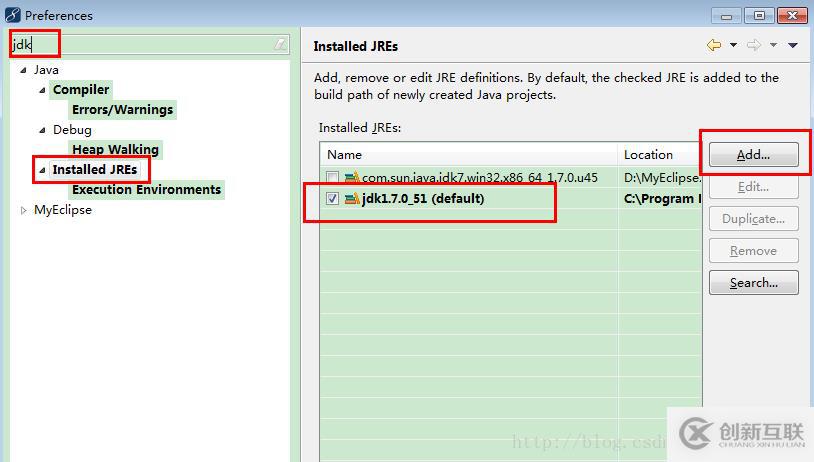Open Execution Environments preference page
The height and width of the screenshot is (462, 814).
[x=146, y=189]
